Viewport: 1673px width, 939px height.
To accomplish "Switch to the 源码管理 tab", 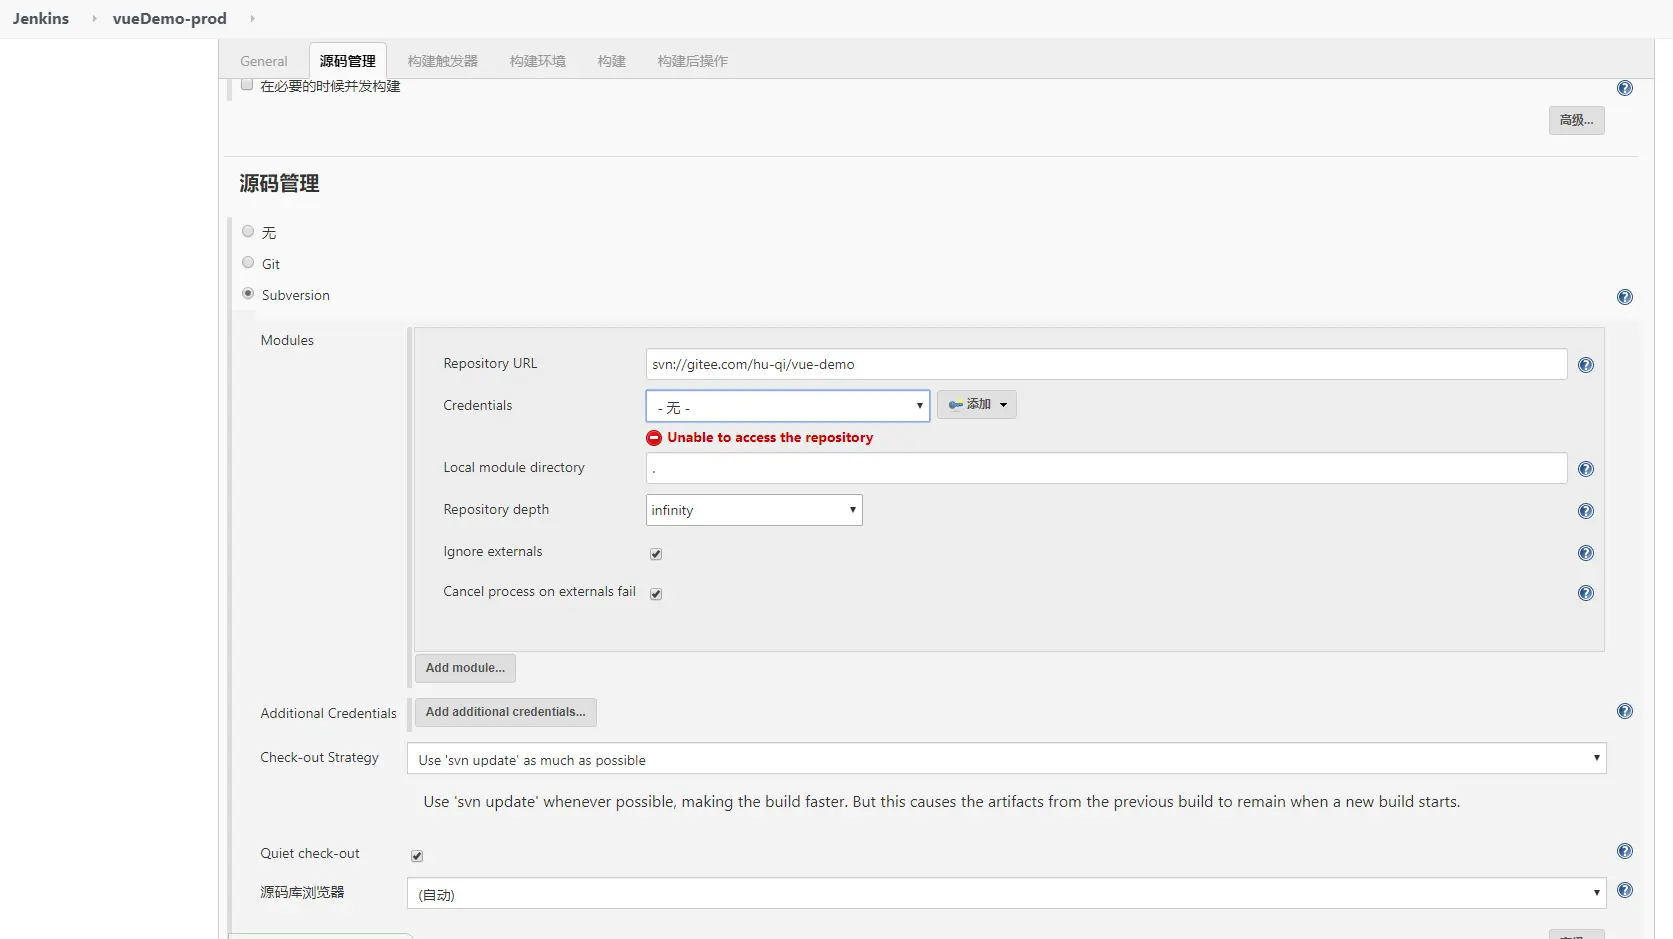I will [x=348, y=61].
